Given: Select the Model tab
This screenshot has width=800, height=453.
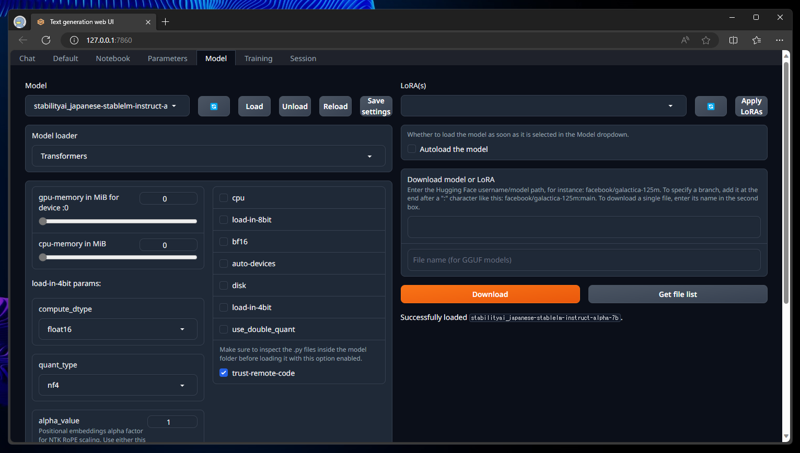Looking at the screenshot, I should [216, 58].
